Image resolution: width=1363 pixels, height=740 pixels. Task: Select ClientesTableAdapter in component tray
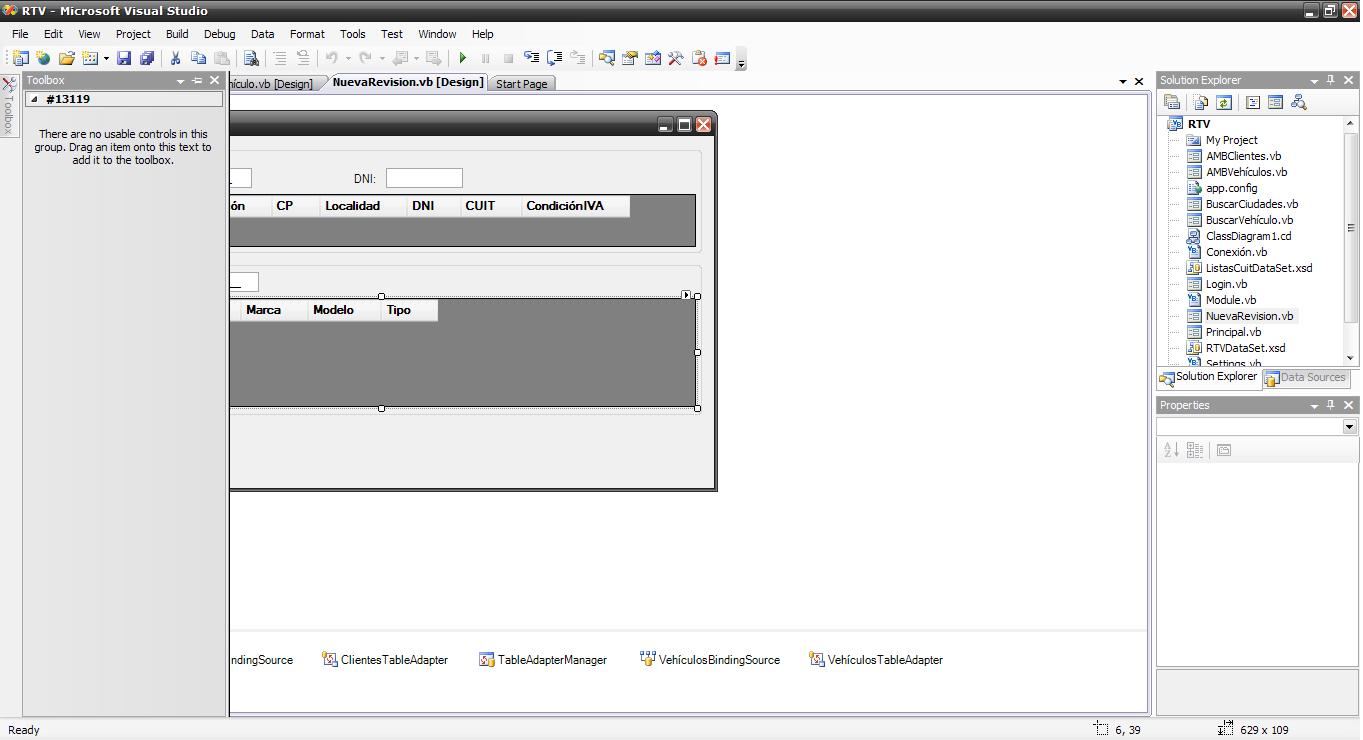(x=385, y=660)
